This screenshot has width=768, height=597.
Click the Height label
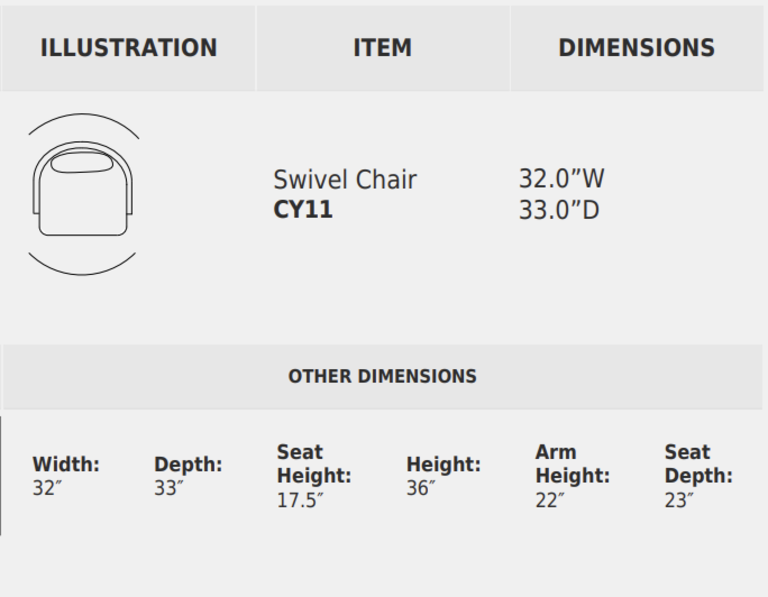click(443, 464)
